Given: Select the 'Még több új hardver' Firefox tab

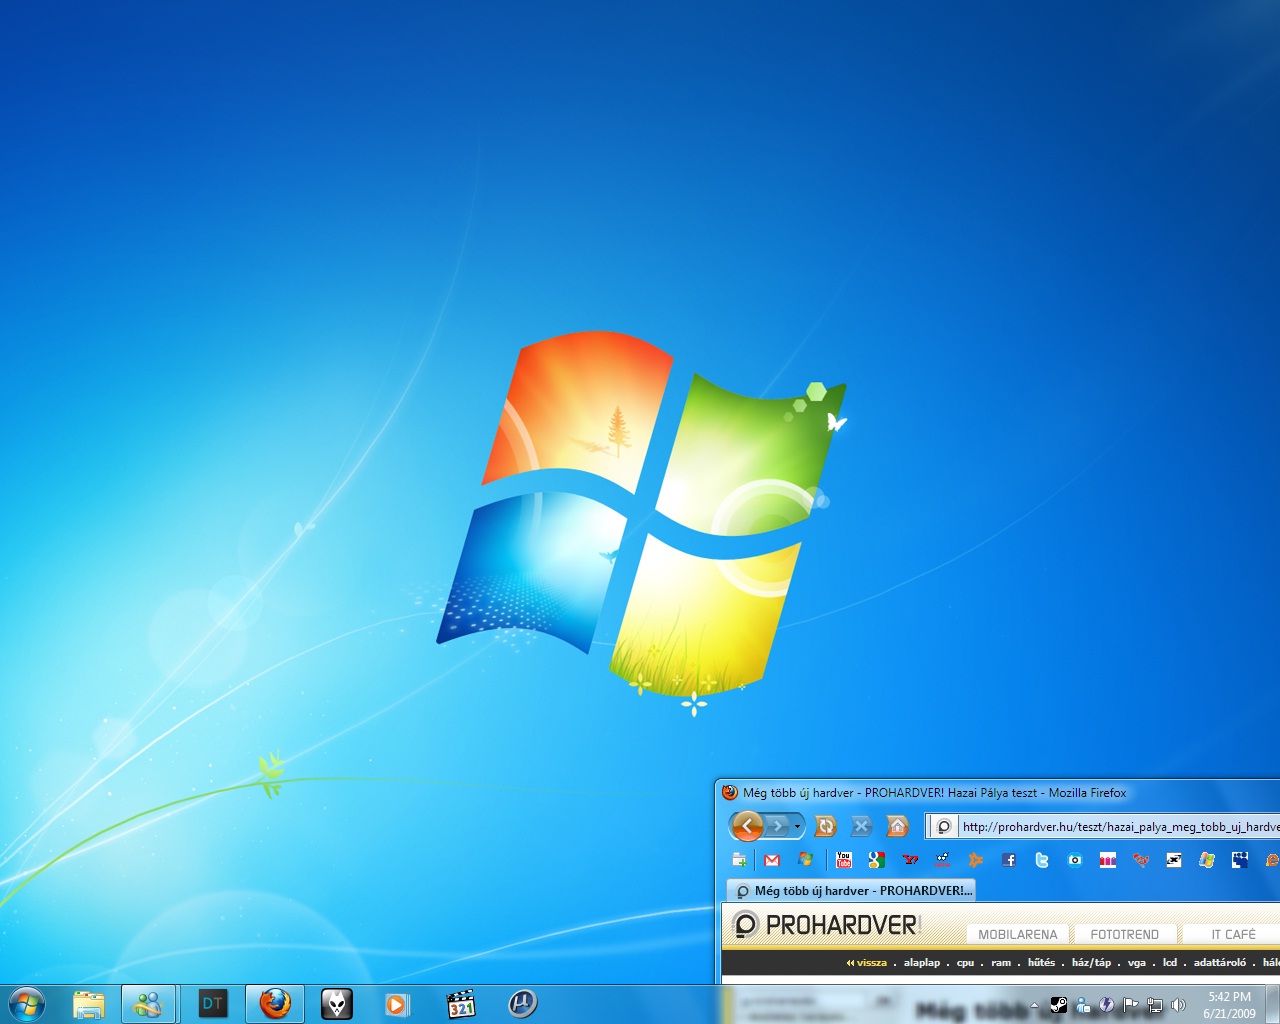Looking at the screenshot, I should 850,890.
